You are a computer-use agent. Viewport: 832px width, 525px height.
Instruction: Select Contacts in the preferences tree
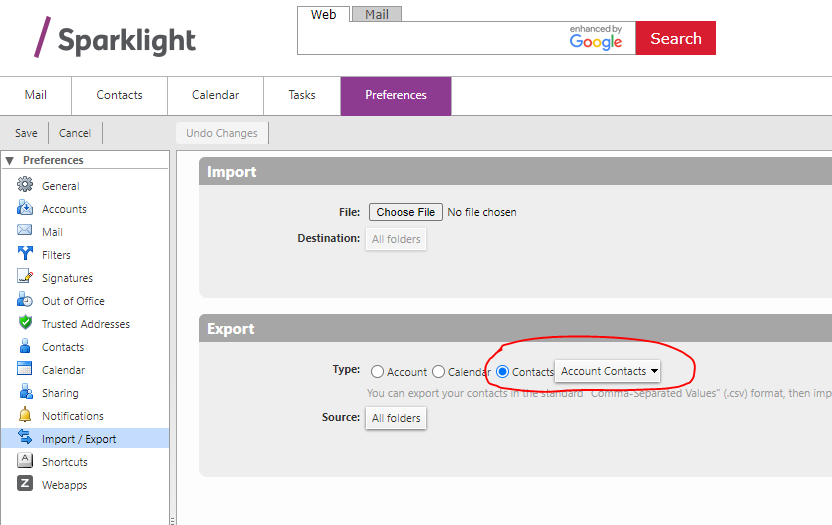(x=85, y=347)
